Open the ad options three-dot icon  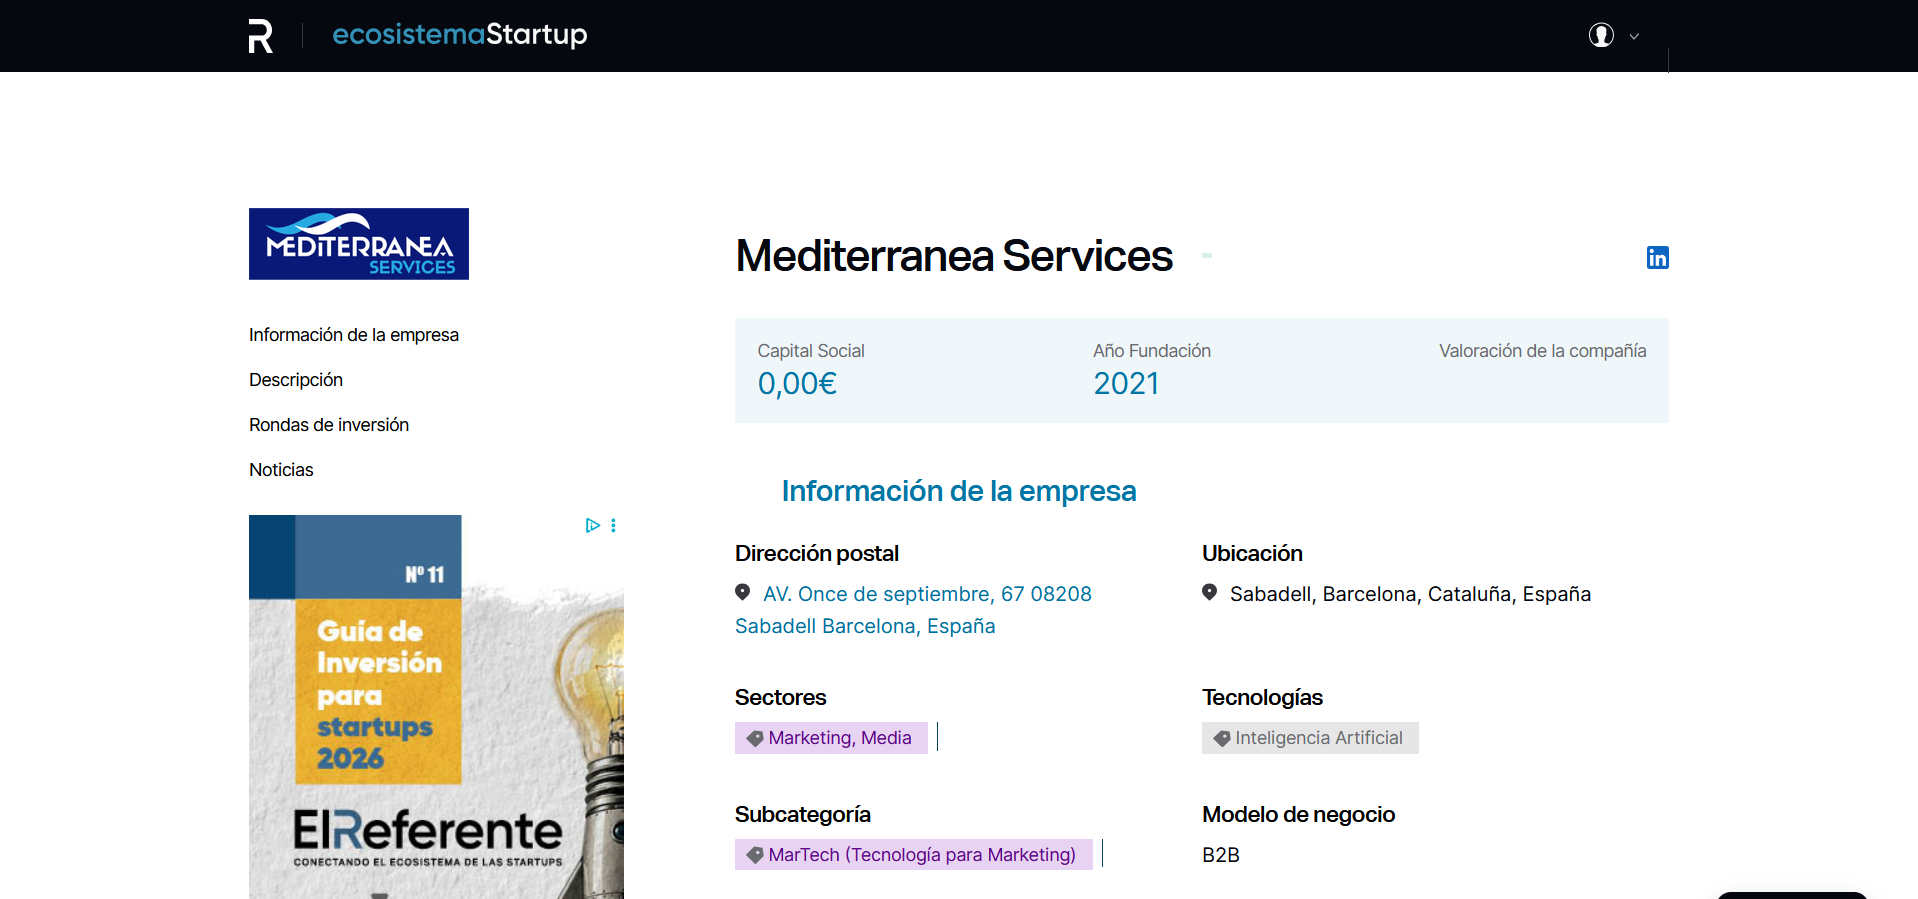point(613,525)
